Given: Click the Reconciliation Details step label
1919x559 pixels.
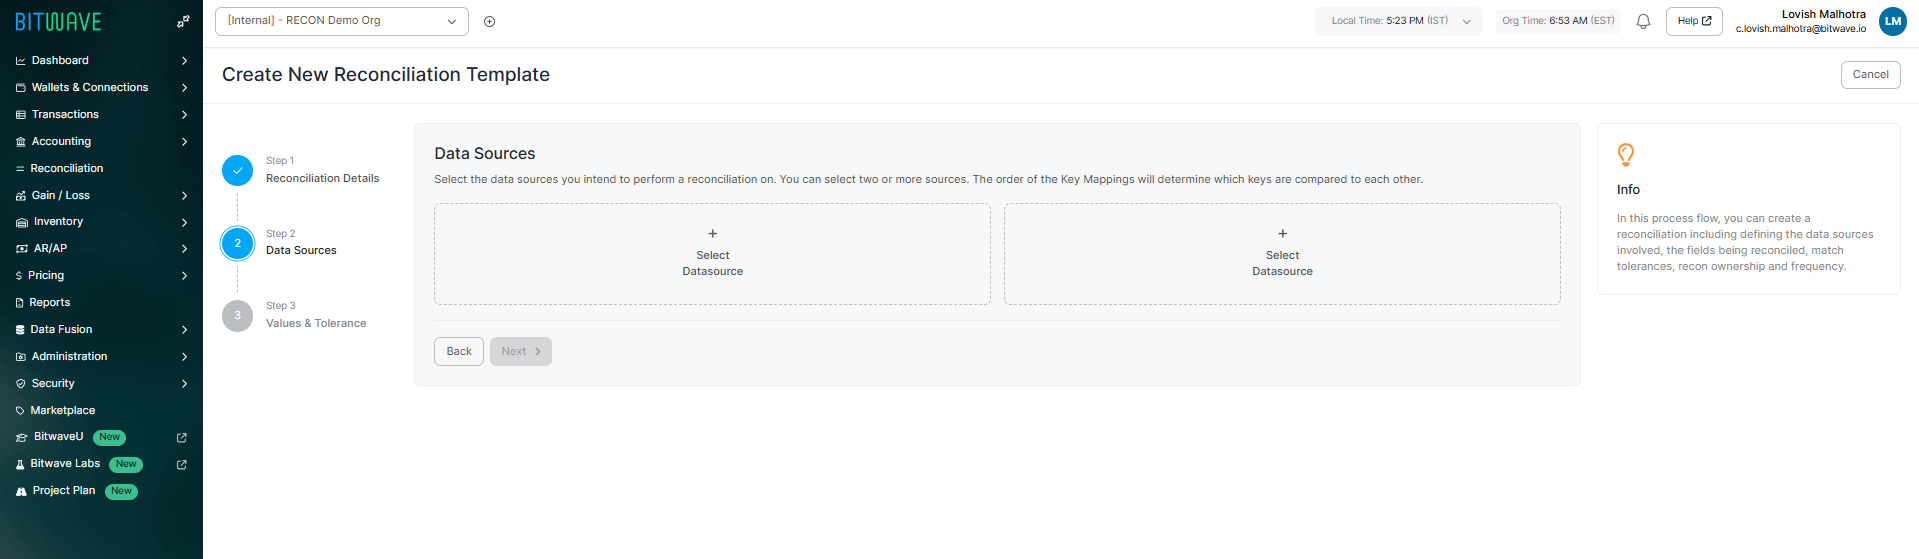Looking at the screenshot, I should [322, 179].
